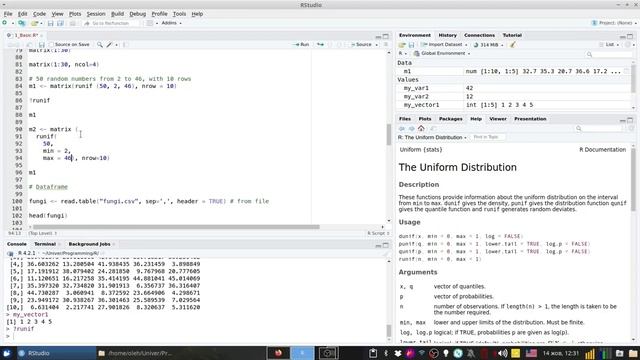640x360 pixels.
Task: Click the Go to file/function field
Action: [110, 23]
